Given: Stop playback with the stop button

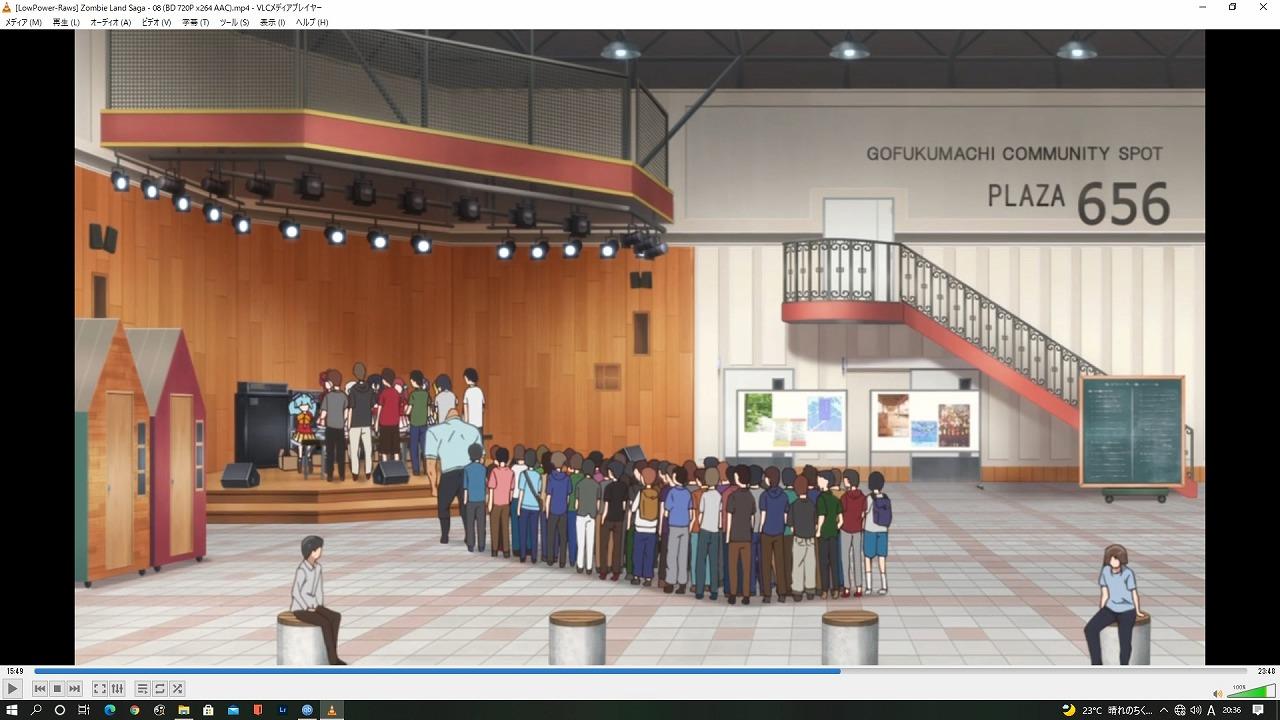Looking at the screenshot, I should tap(57, 688).
